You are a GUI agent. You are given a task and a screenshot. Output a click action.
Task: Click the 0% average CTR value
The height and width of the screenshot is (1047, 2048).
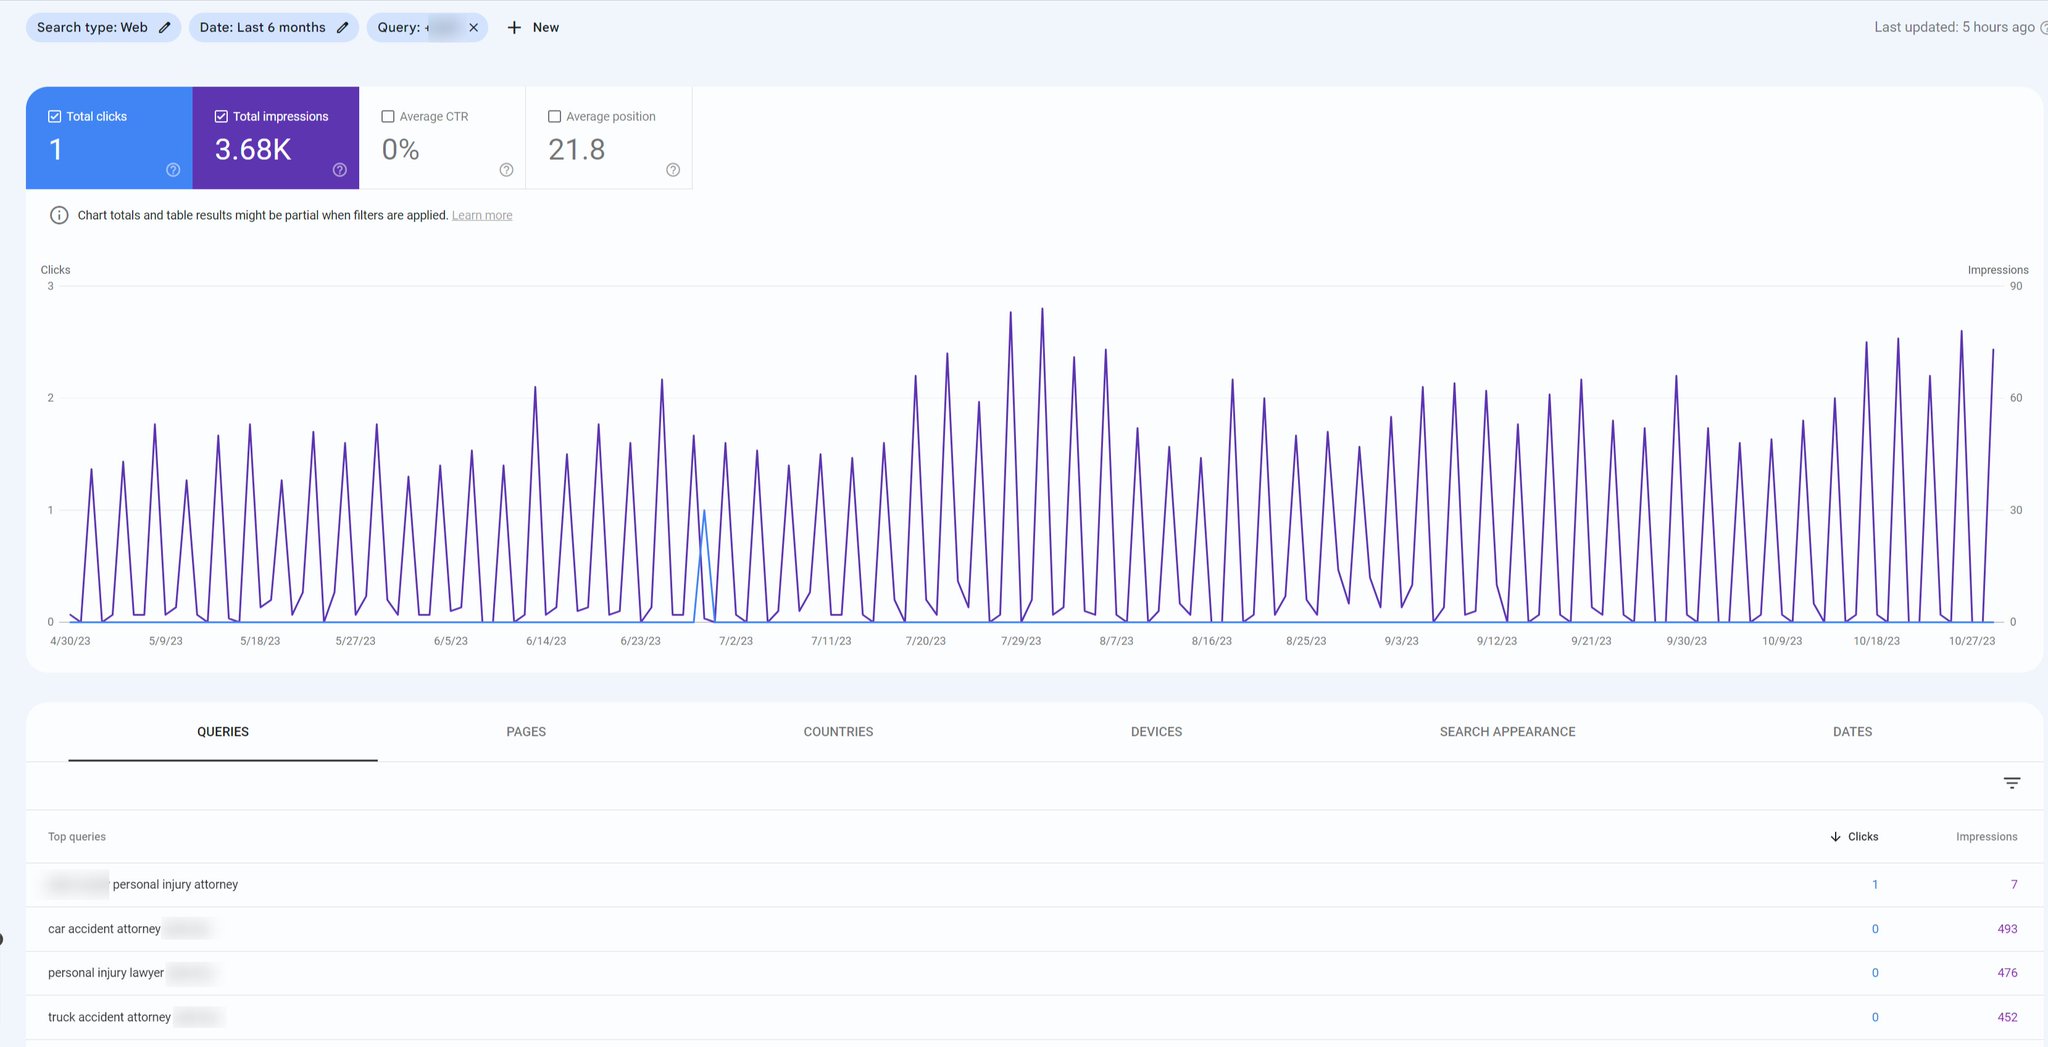click(x=401, y=150)
